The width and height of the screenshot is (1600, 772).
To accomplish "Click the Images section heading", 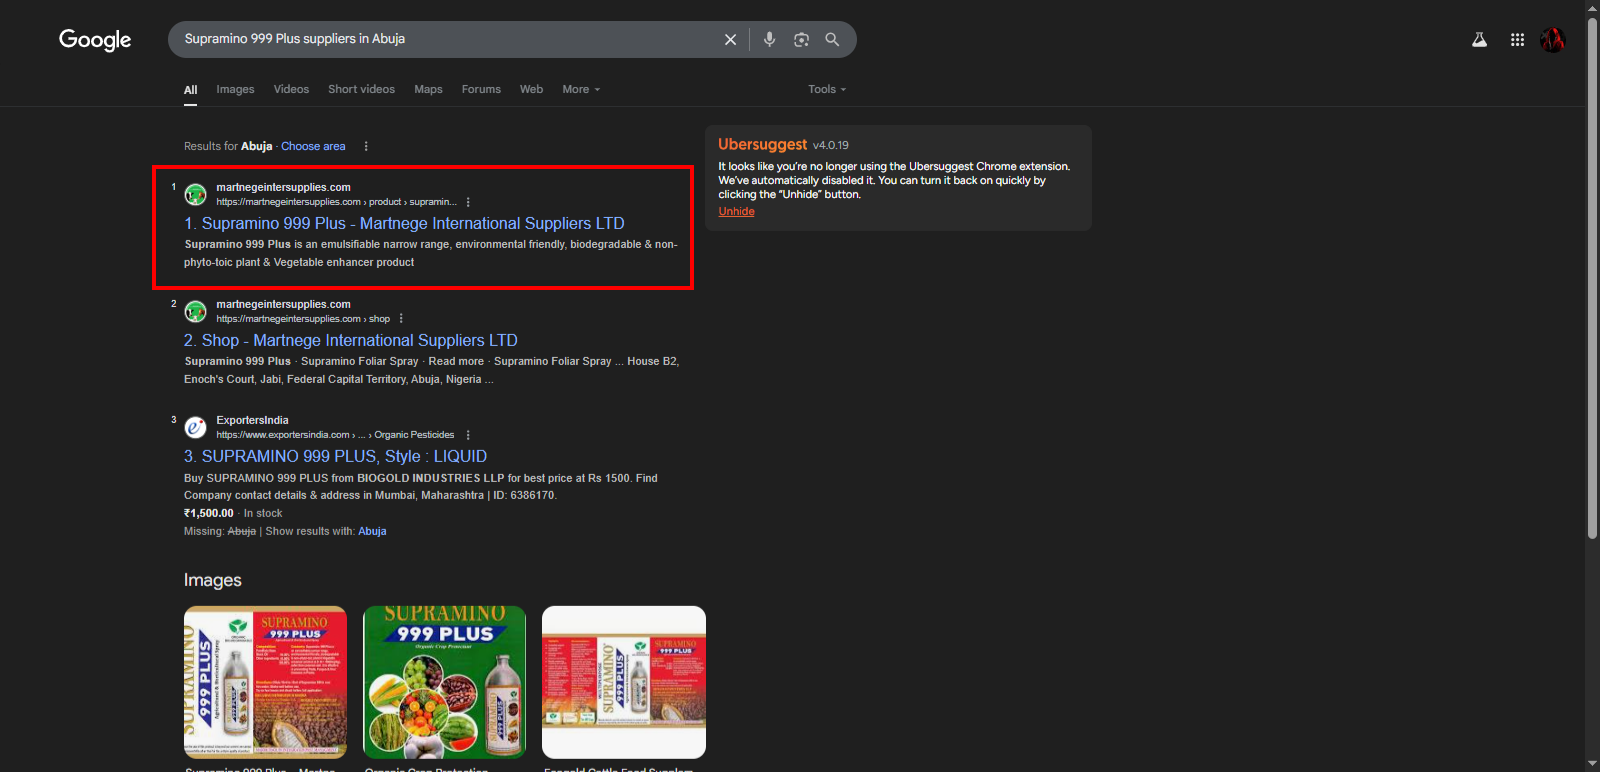I will [212, 580].
